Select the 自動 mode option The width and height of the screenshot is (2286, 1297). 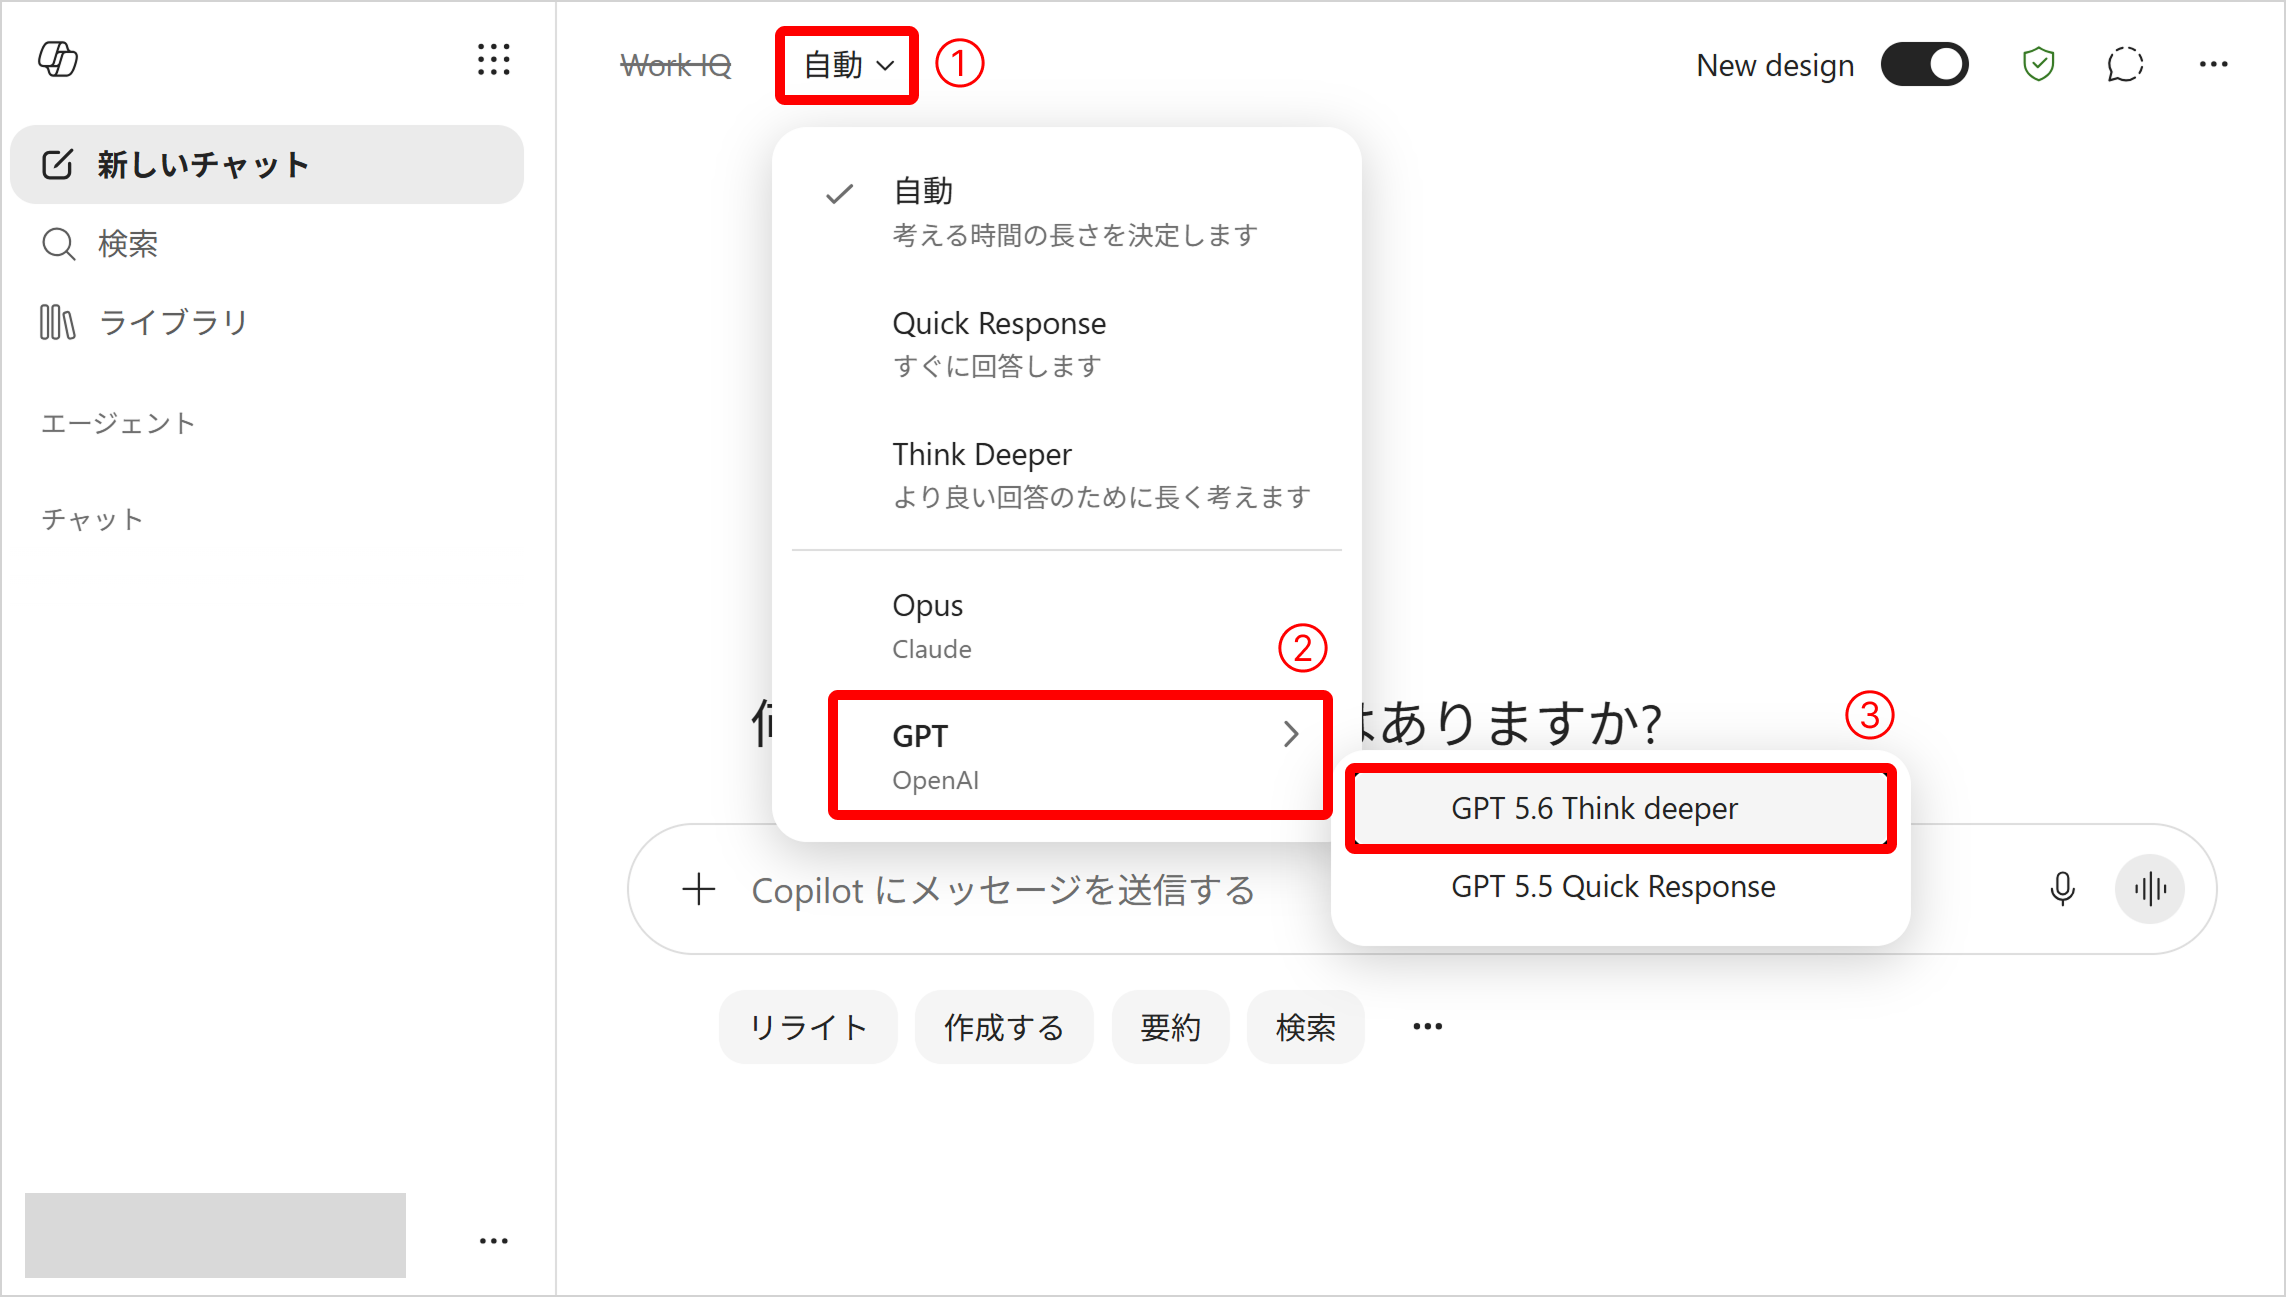(x=1067, y=212)
